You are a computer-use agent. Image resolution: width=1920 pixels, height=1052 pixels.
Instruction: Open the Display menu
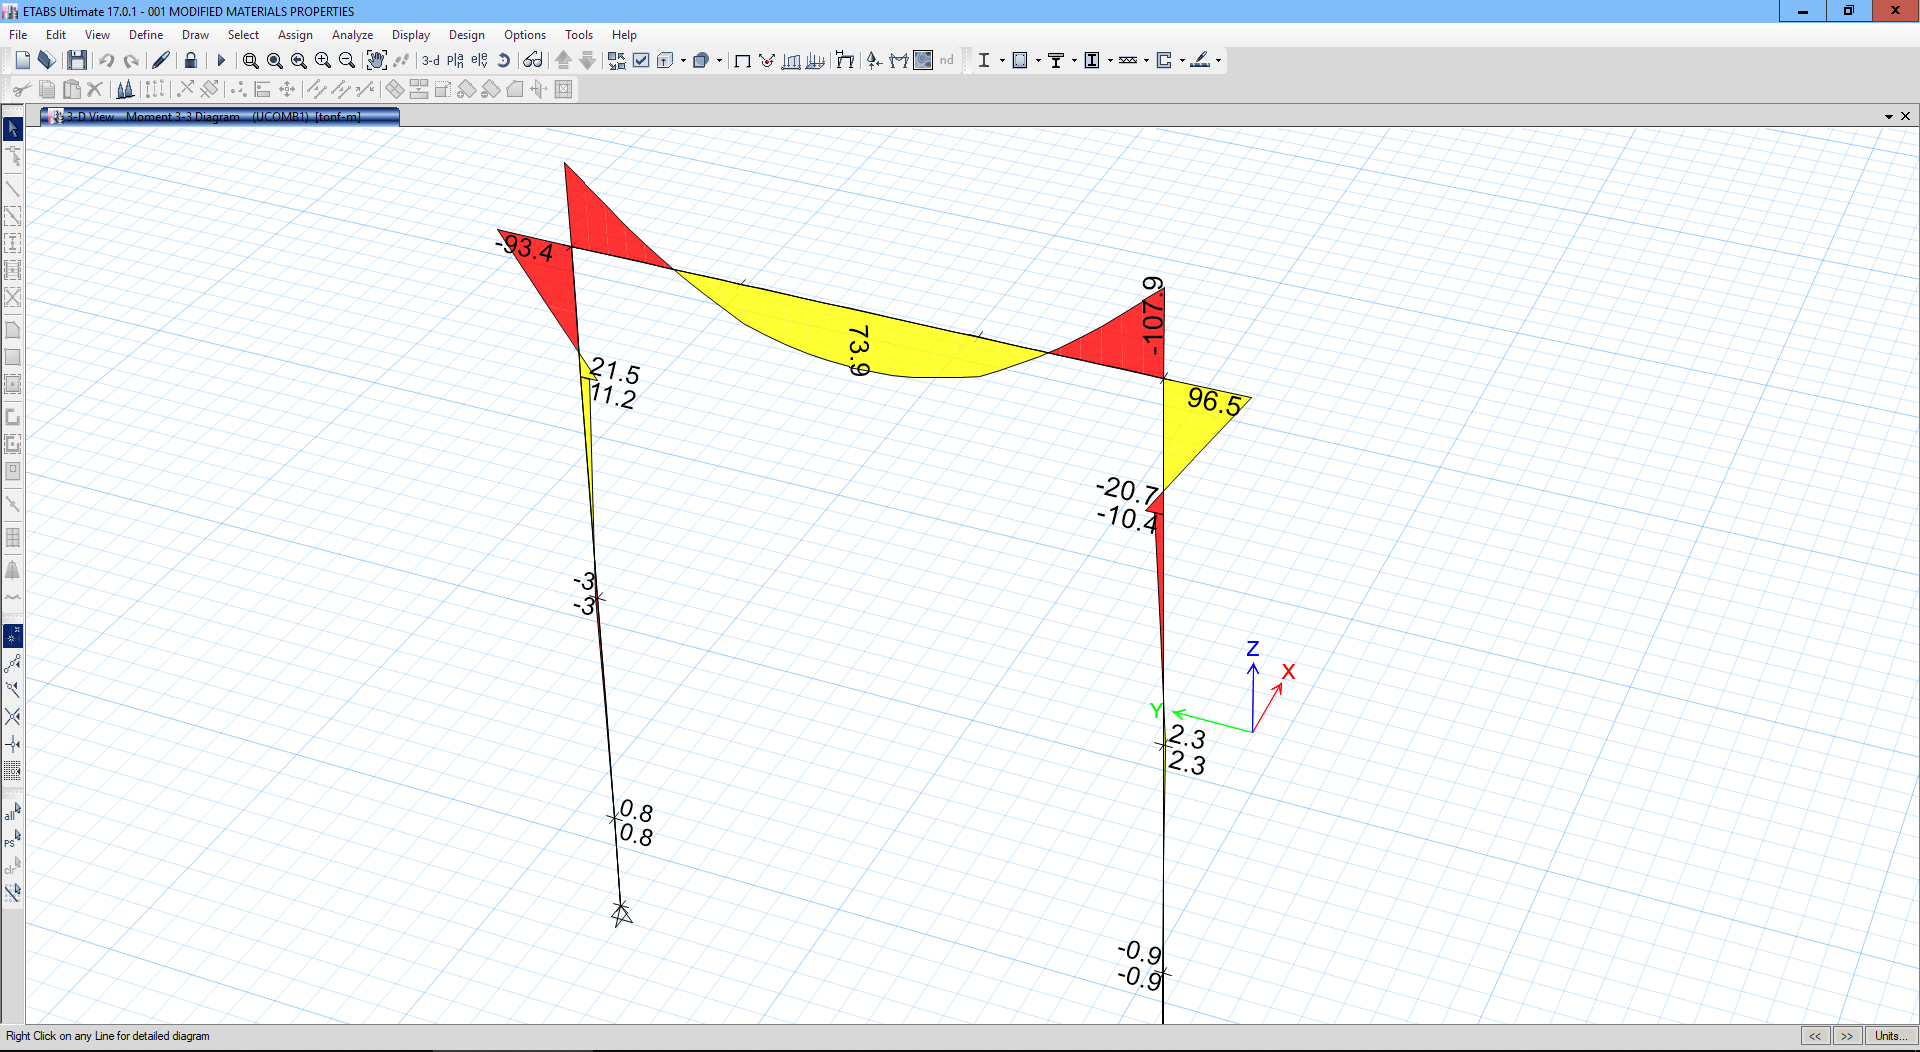[x=410, y=34]
